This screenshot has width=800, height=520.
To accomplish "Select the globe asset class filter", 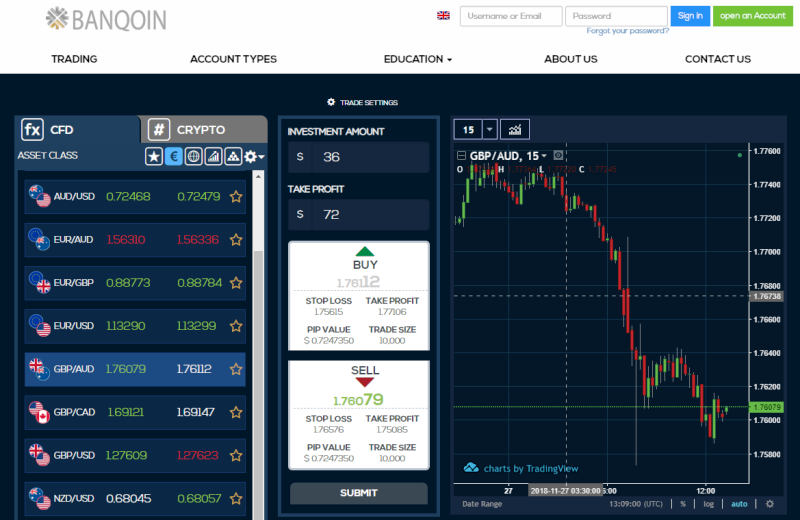I will tap(193, 156).
